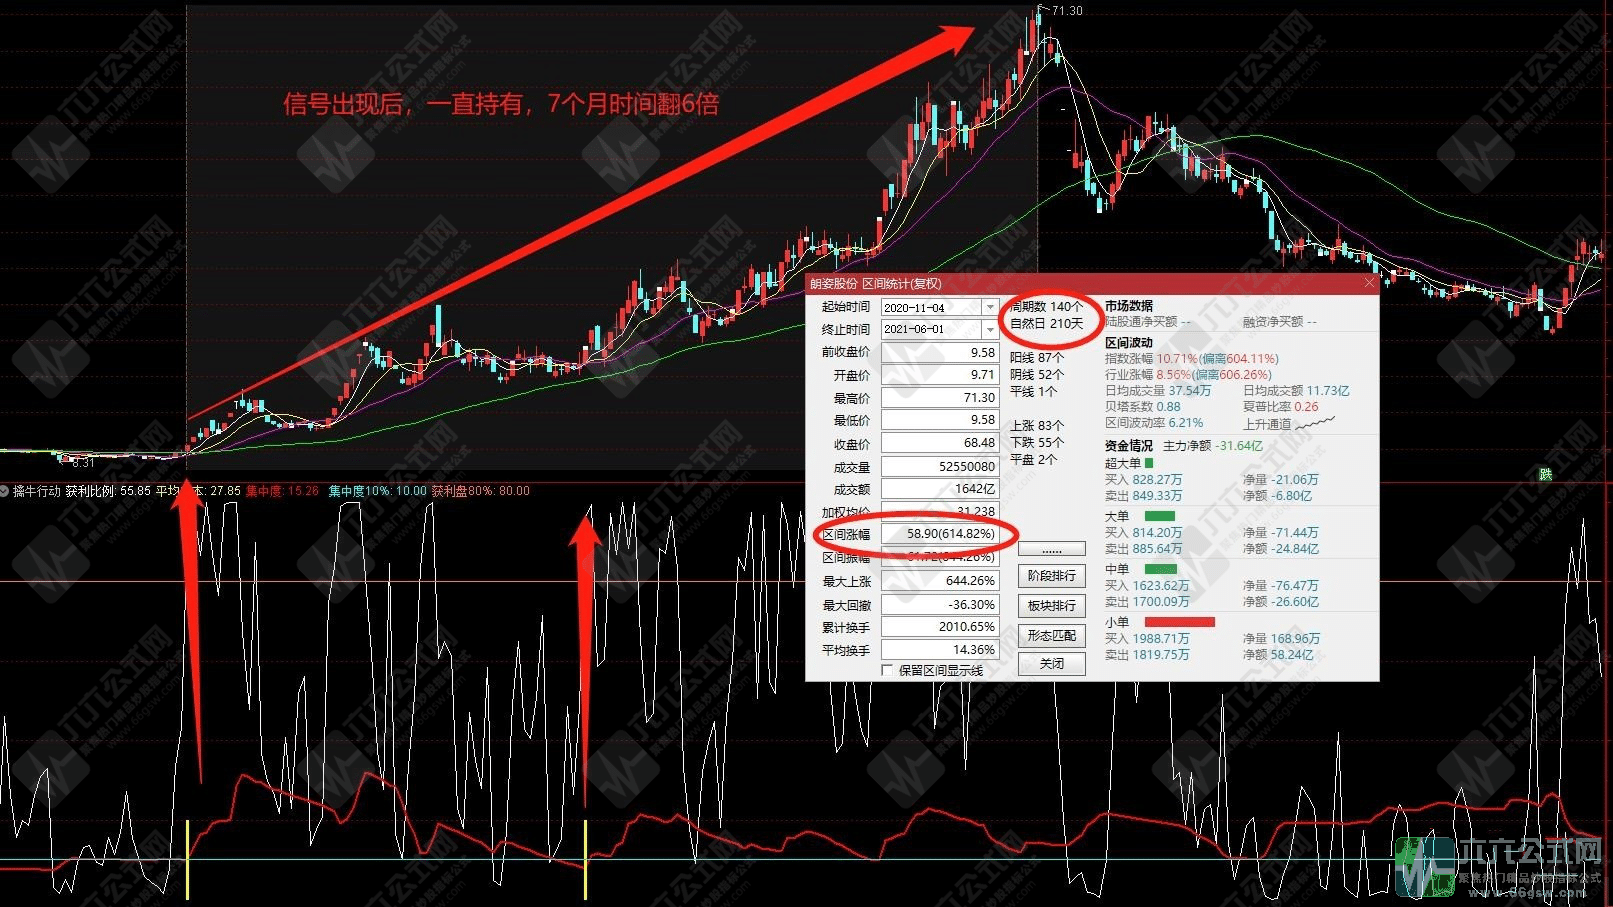Click the 指数涨幅 10.71% line

(1192, 358)
